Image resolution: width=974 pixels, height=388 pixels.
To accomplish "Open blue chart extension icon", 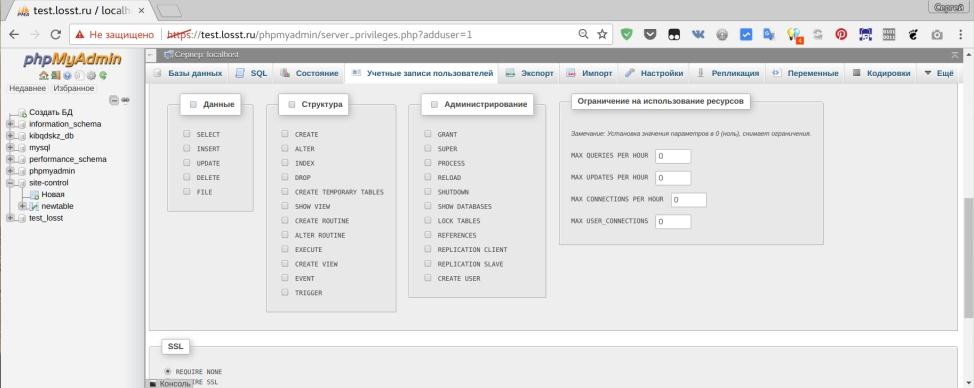I will coord(746,35).
